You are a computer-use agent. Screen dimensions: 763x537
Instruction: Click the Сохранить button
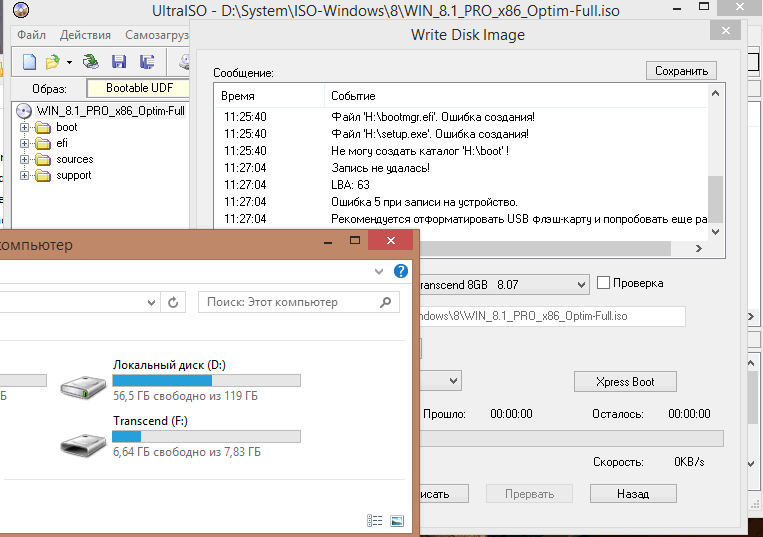[681, 71]
